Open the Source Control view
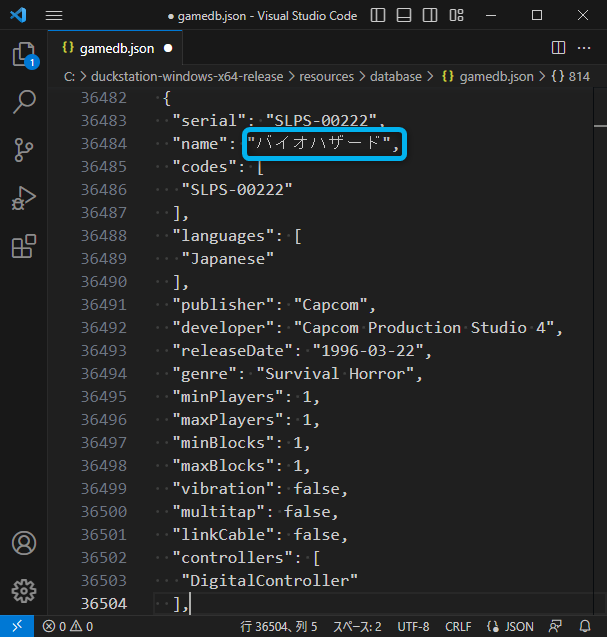Viewport: 607px width, 637px height. click(24, 150)
